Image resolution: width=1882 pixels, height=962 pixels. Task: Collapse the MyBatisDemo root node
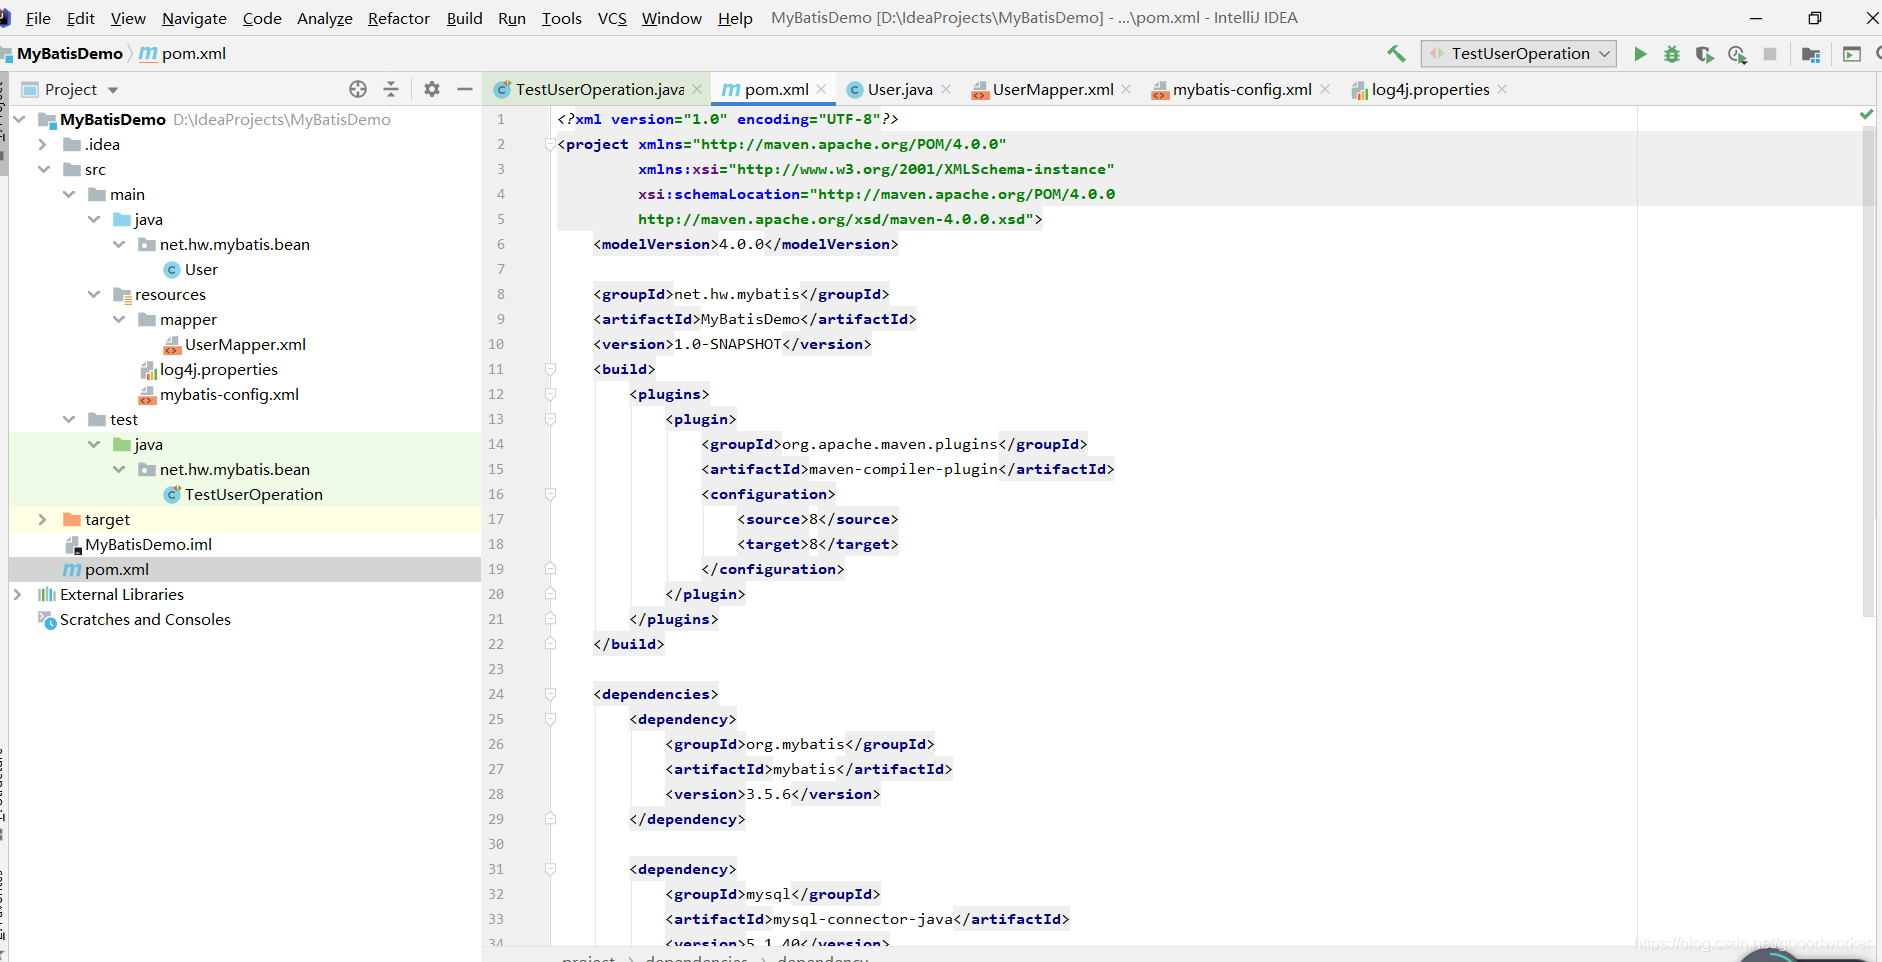pyautogui.click(x=19, y=119)
